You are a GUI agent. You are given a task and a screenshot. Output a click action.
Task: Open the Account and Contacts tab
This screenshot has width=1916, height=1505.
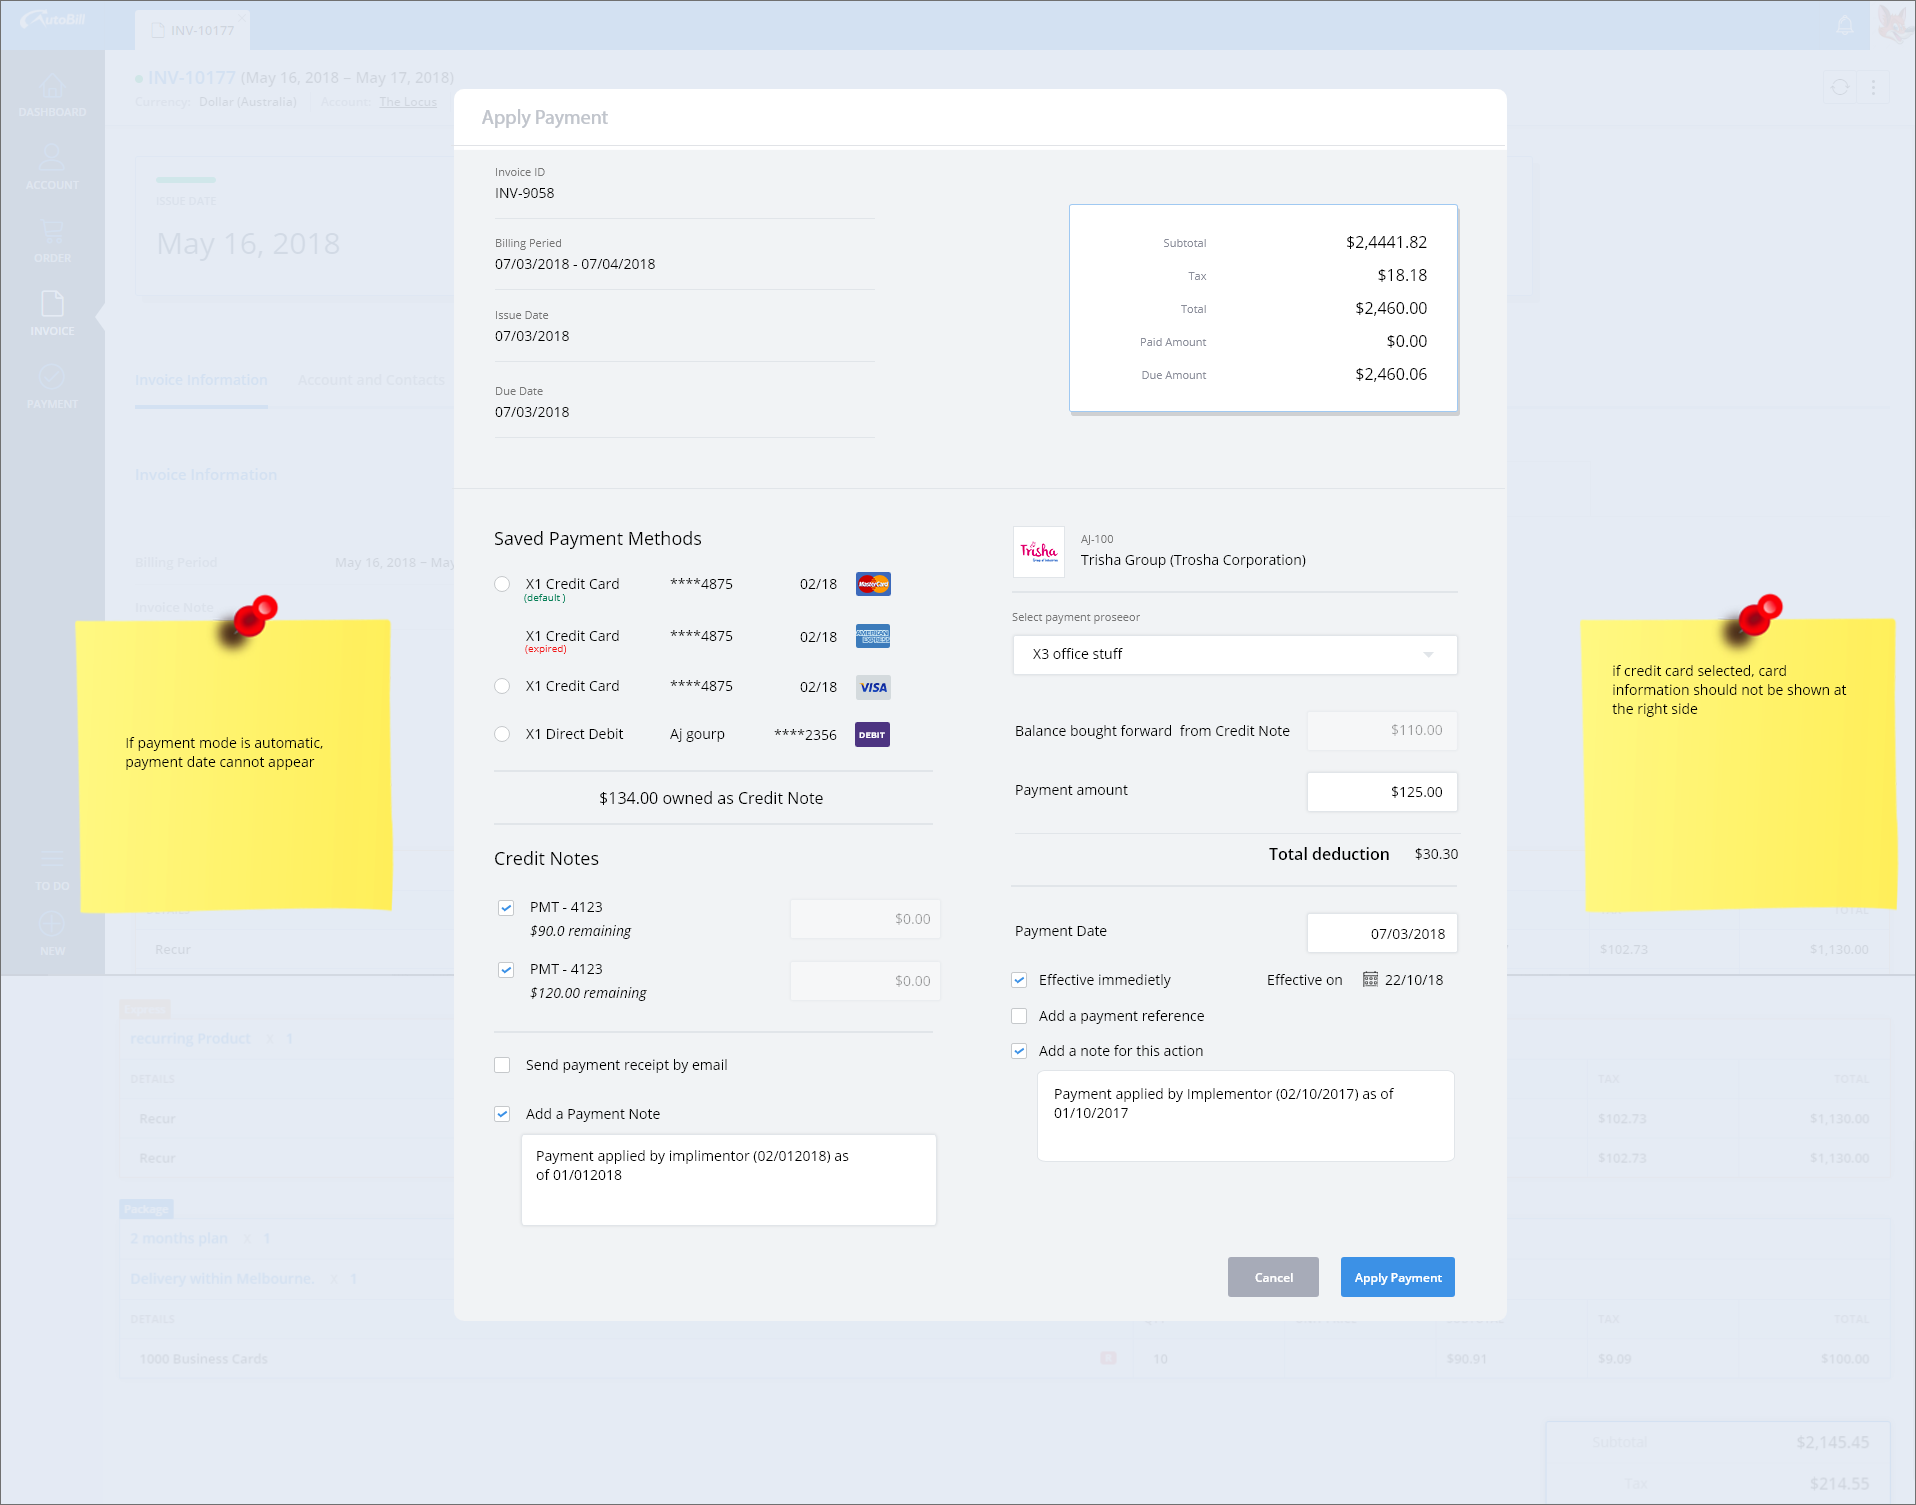371,381
